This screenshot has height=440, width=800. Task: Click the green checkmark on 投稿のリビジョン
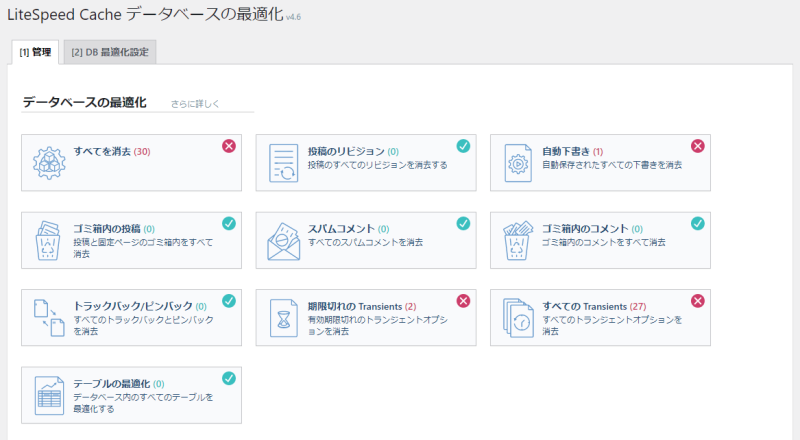(x=463, y=146)
